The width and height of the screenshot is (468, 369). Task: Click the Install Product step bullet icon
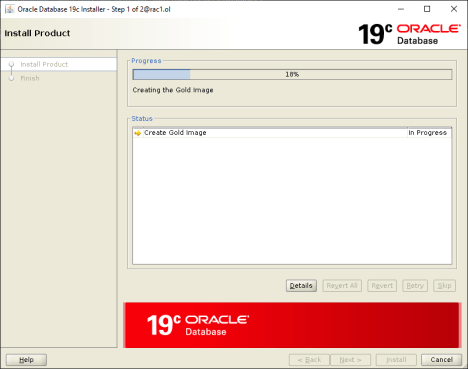[x=12, y=64]
